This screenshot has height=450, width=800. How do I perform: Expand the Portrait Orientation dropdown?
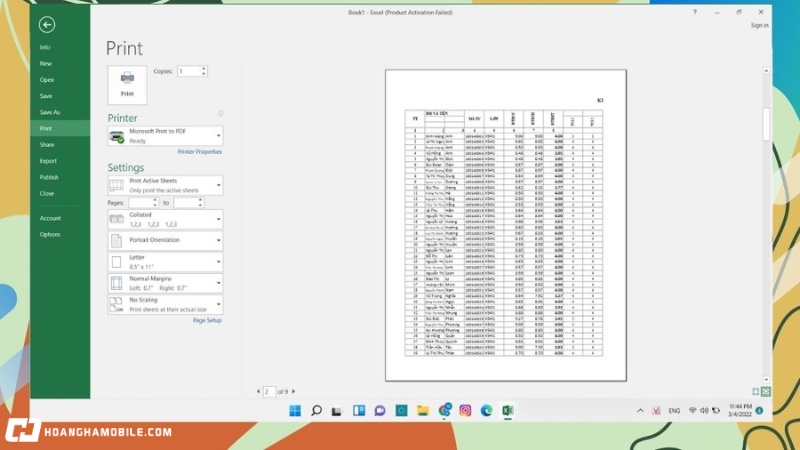point(165,241)
